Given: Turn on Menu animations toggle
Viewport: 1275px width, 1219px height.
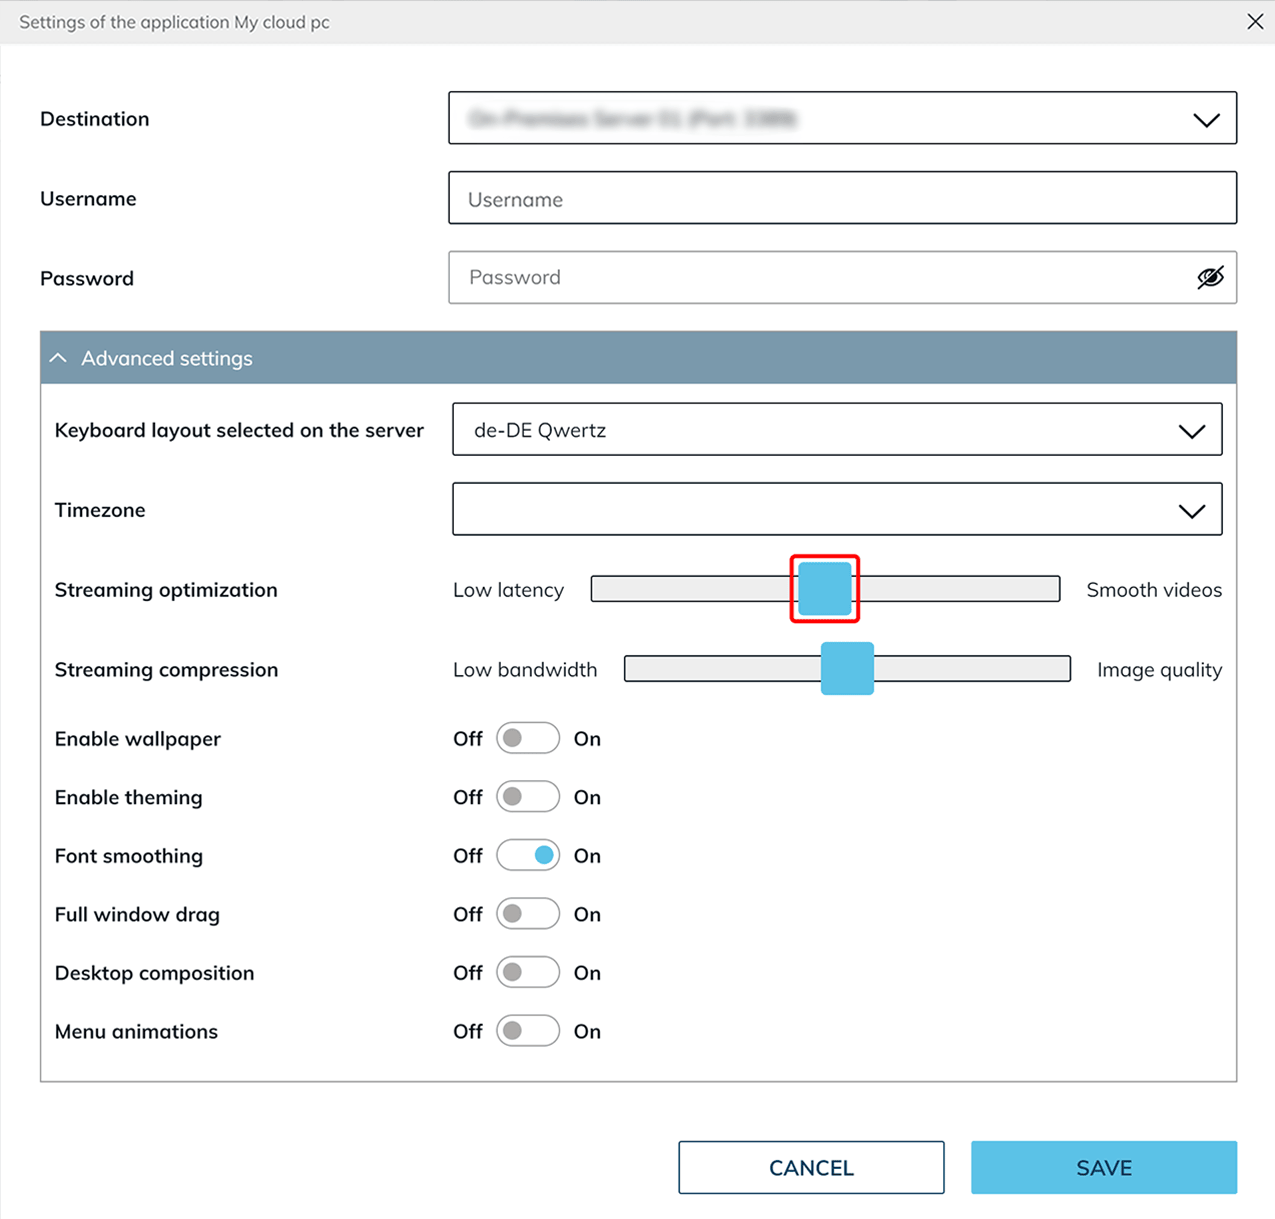Looking at the screenshot, I should click(528, 1031).
